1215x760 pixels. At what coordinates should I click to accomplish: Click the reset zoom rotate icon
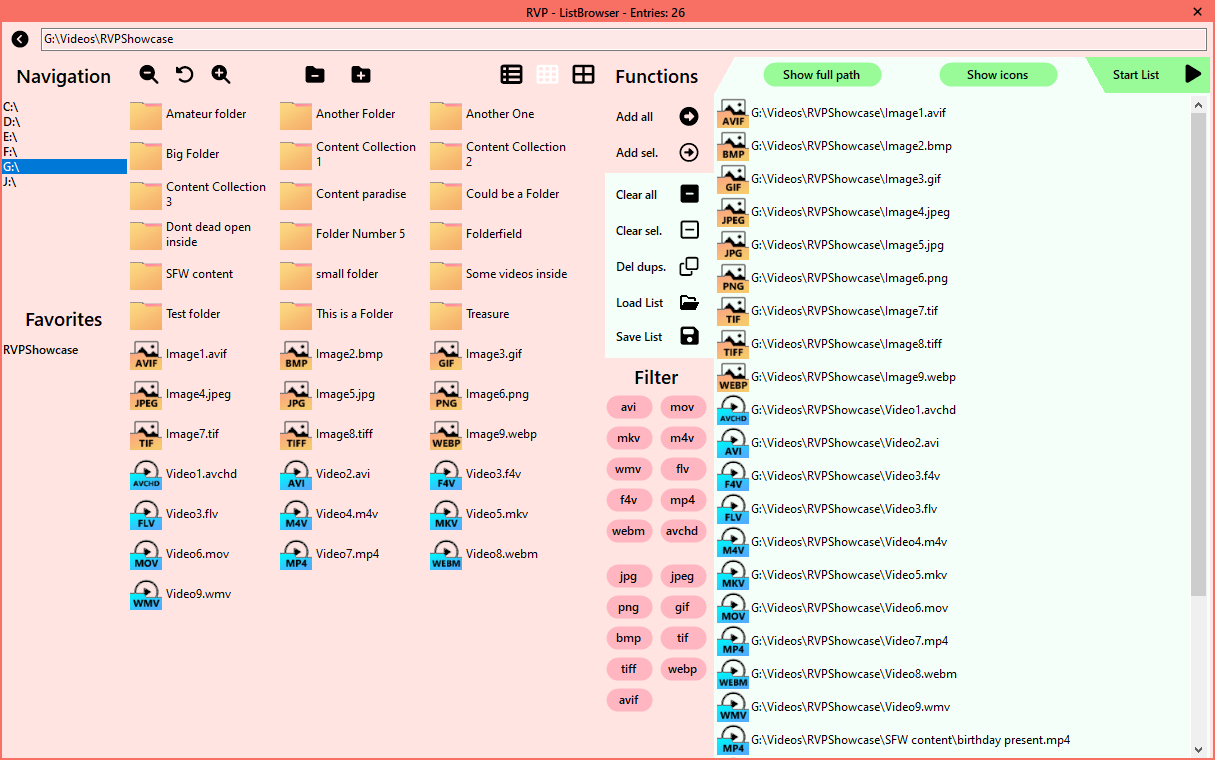pos(185,74)
